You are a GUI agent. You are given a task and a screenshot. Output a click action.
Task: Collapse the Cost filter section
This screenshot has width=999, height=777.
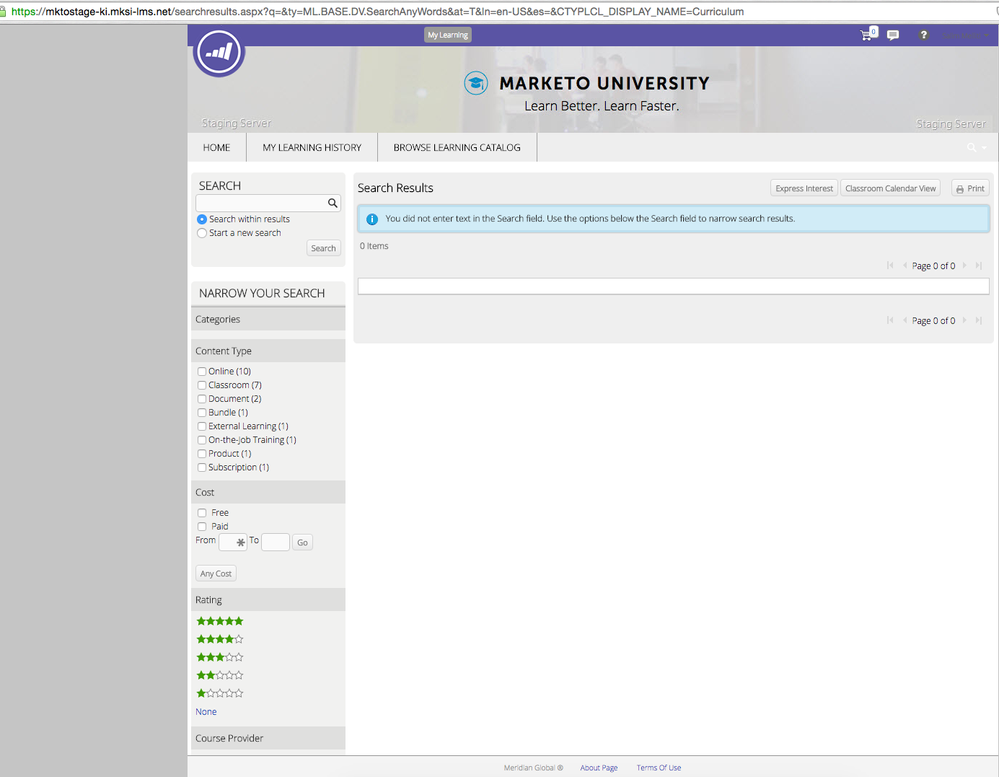pyautogui.click(x=268, y=492)
